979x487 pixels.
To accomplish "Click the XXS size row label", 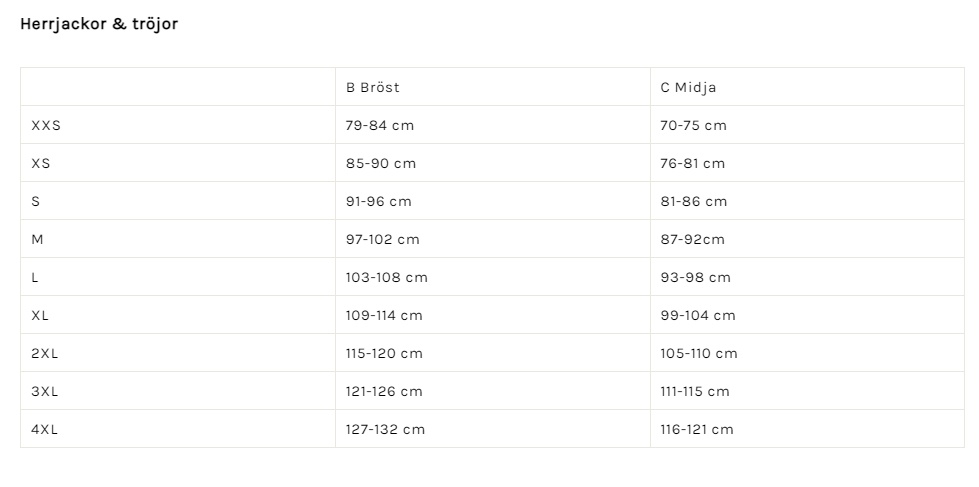I will point(46,125).
